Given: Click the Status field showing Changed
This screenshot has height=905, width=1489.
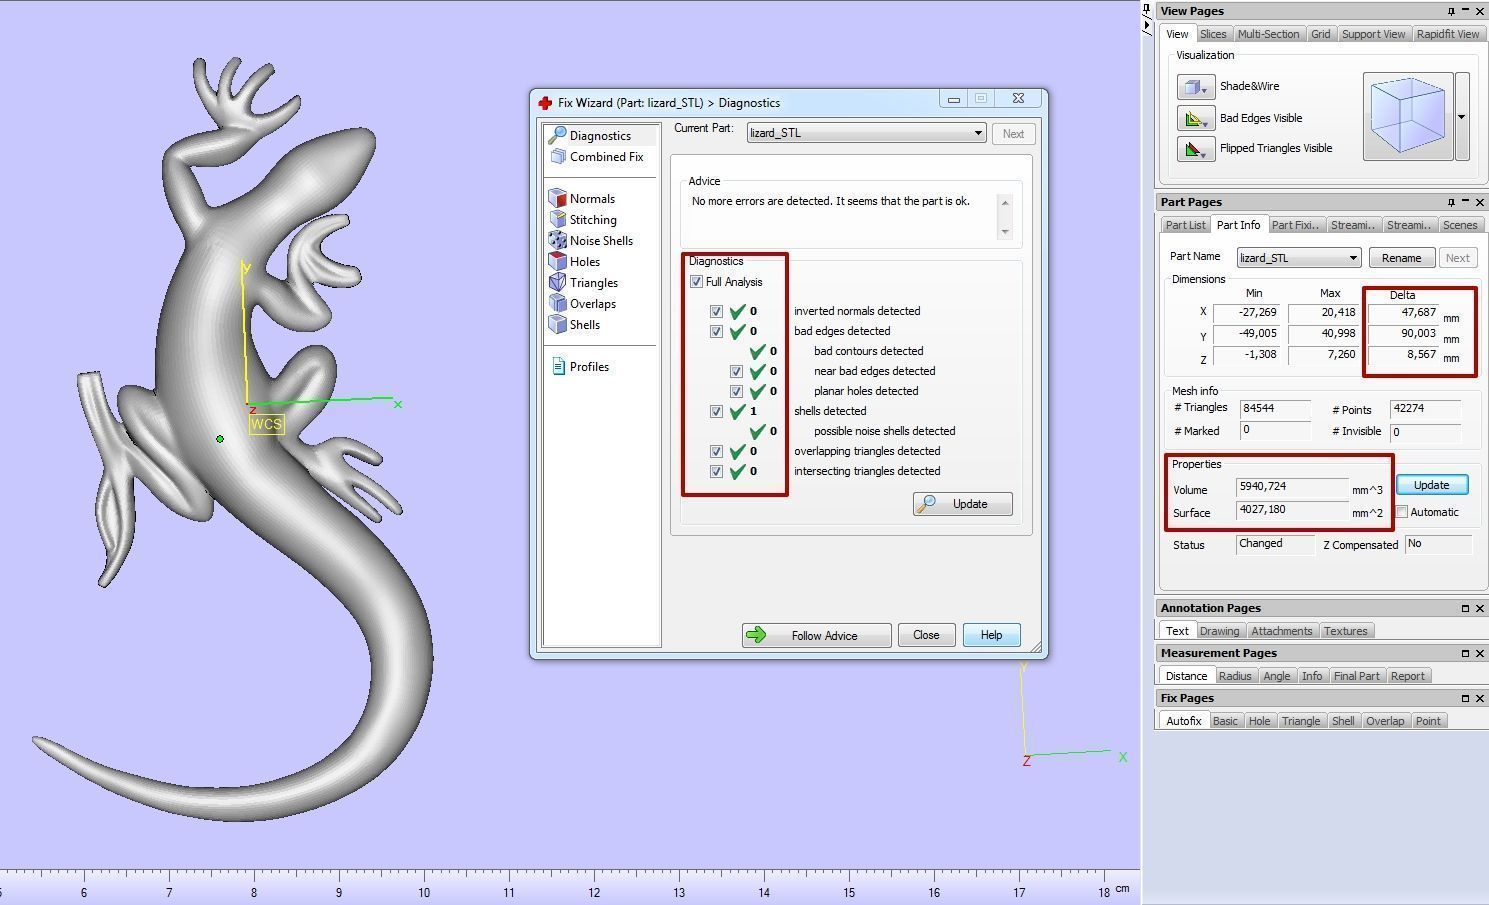Looking at the screenshot, I should coord(1275,544).
